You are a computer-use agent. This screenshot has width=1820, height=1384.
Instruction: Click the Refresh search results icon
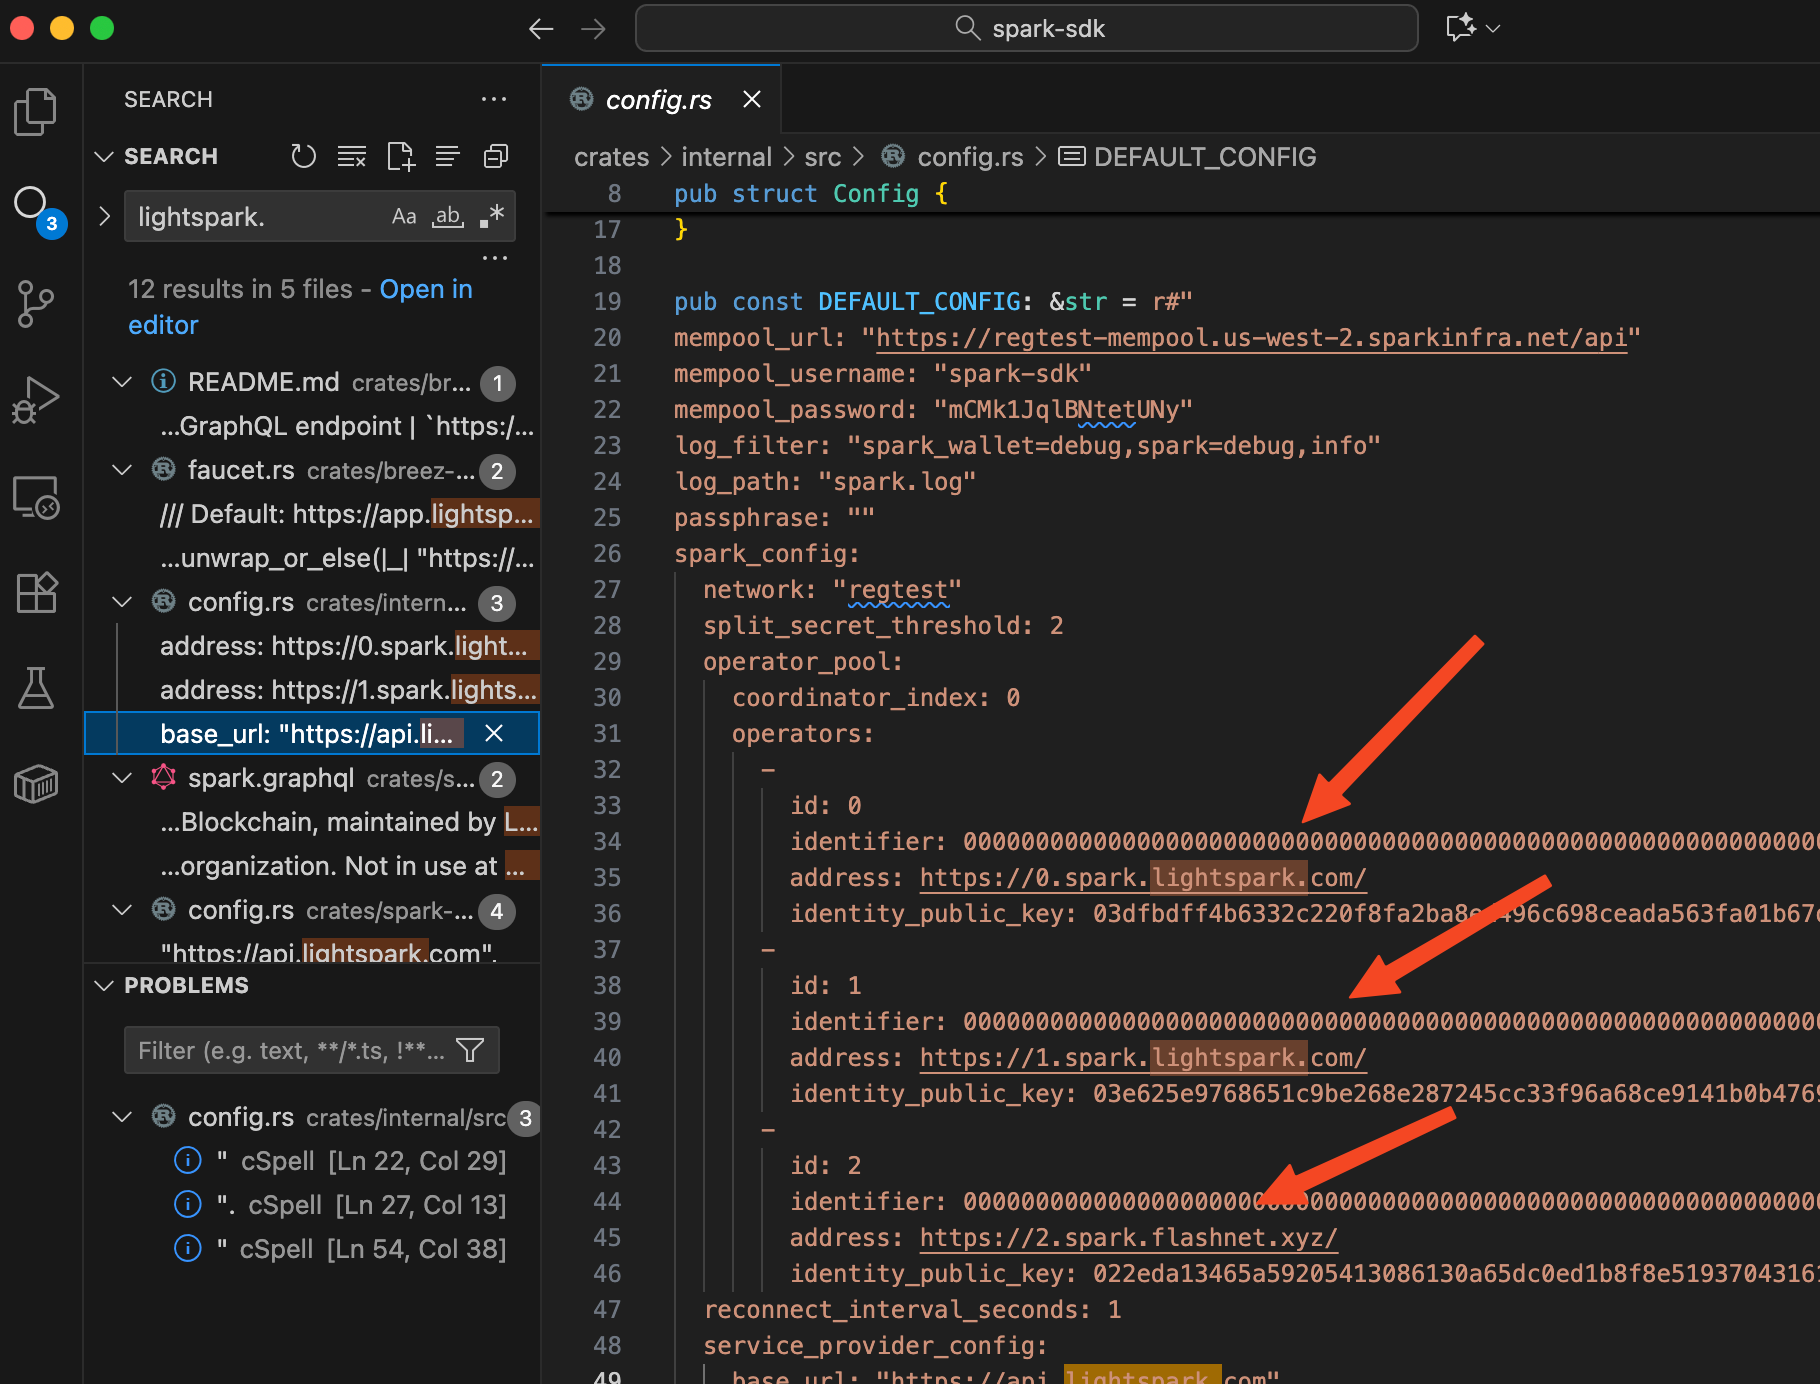(x=303, y=156)
